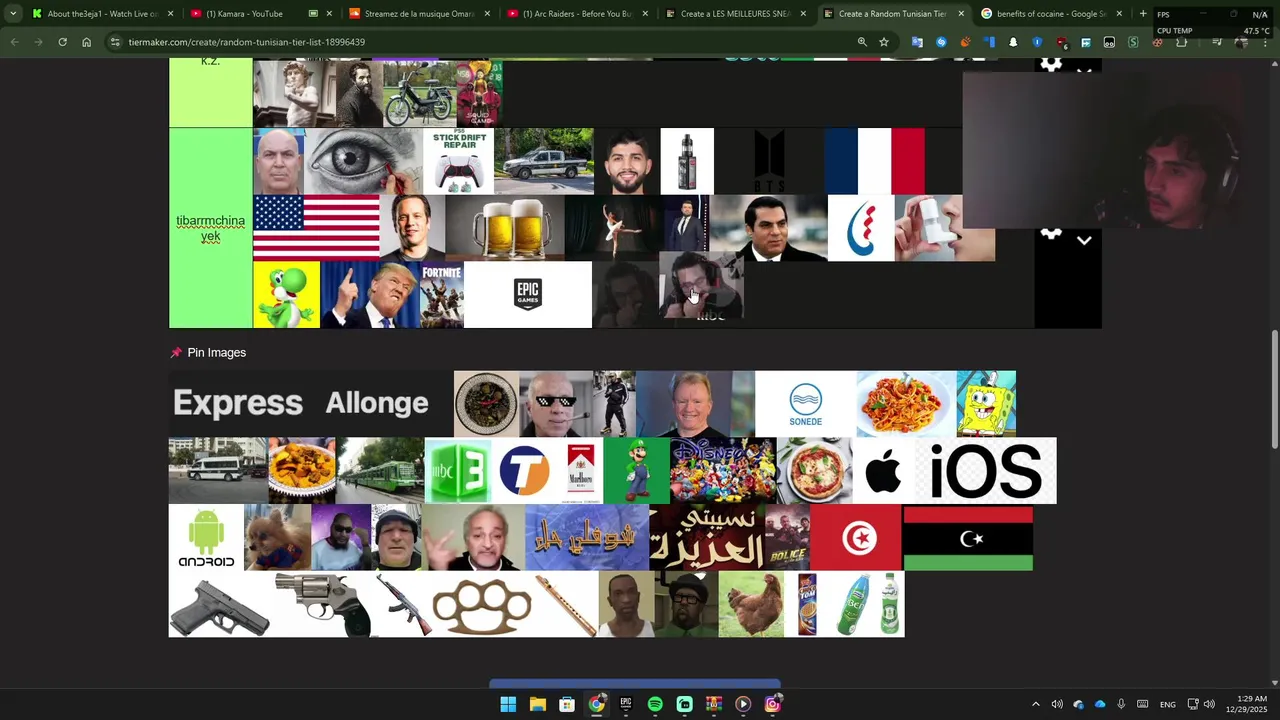The image size is (1280, 720).
Task: Open the page zoom magnifier icon
Action: point(862,42)
